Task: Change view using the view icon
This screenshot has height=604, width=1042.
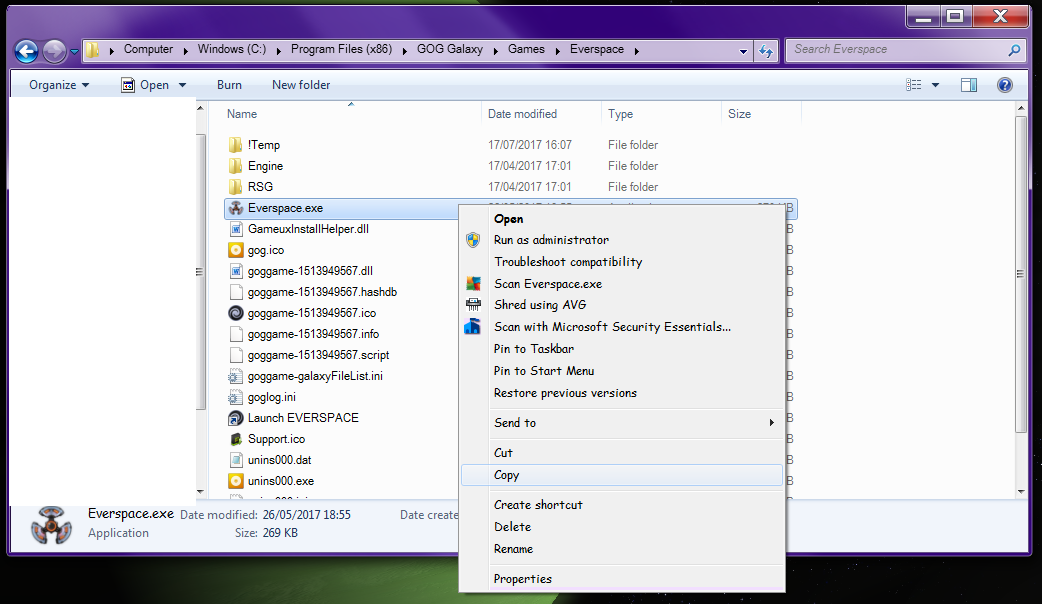Action: tap(914, 85)
